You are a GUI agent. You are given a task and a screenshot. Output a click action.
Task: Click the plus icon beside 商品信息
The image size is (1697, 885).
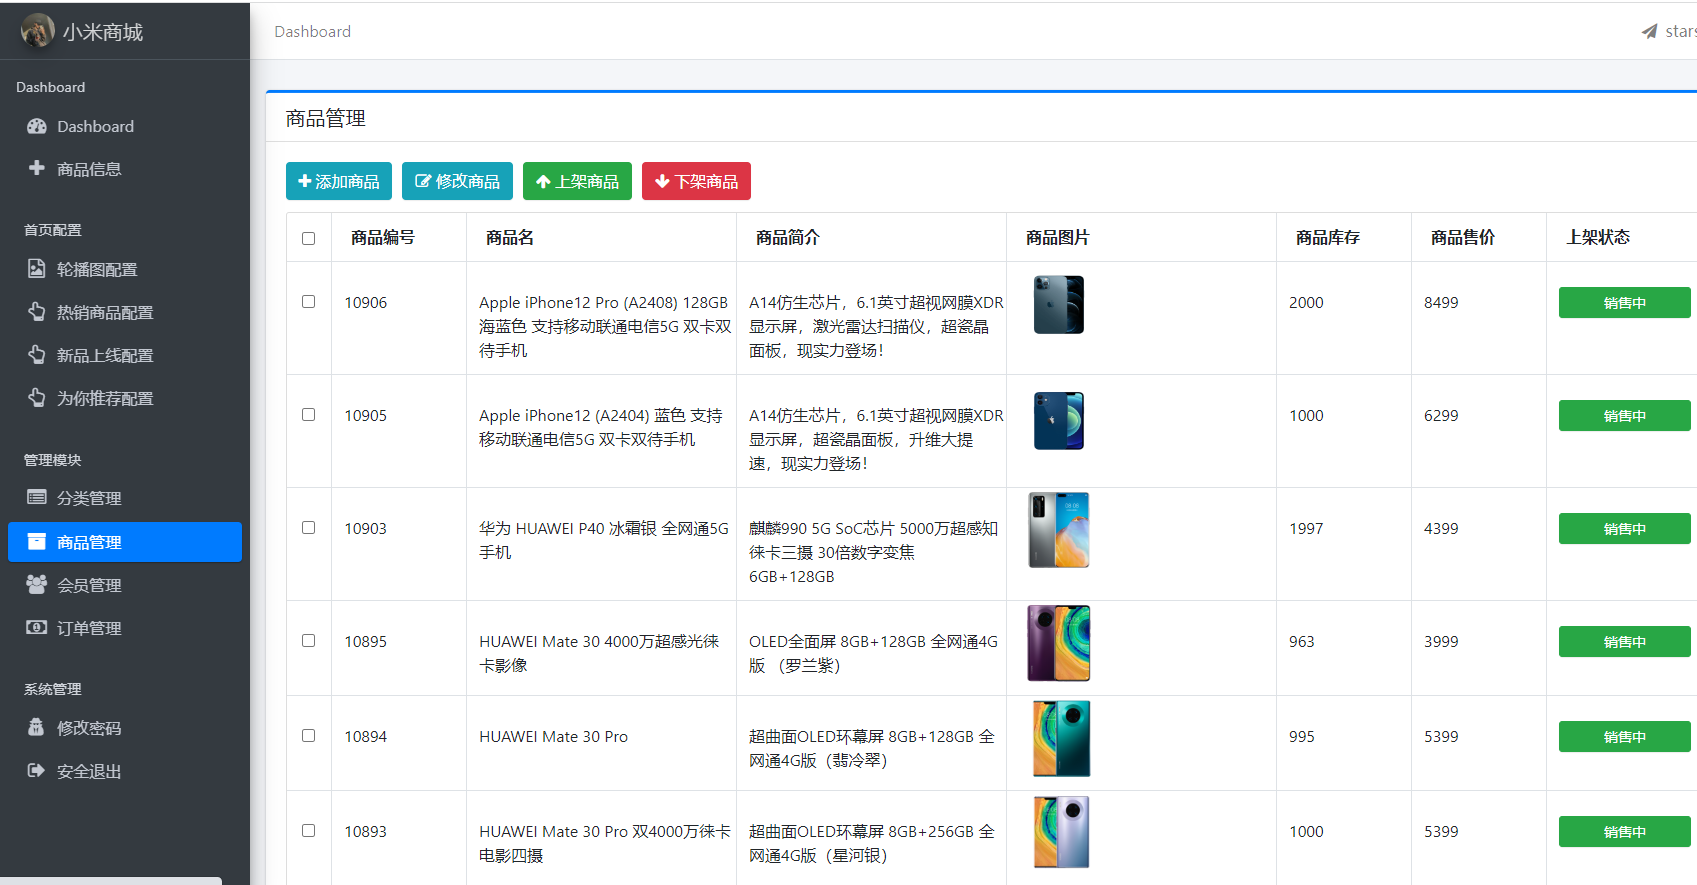point(37,168)
